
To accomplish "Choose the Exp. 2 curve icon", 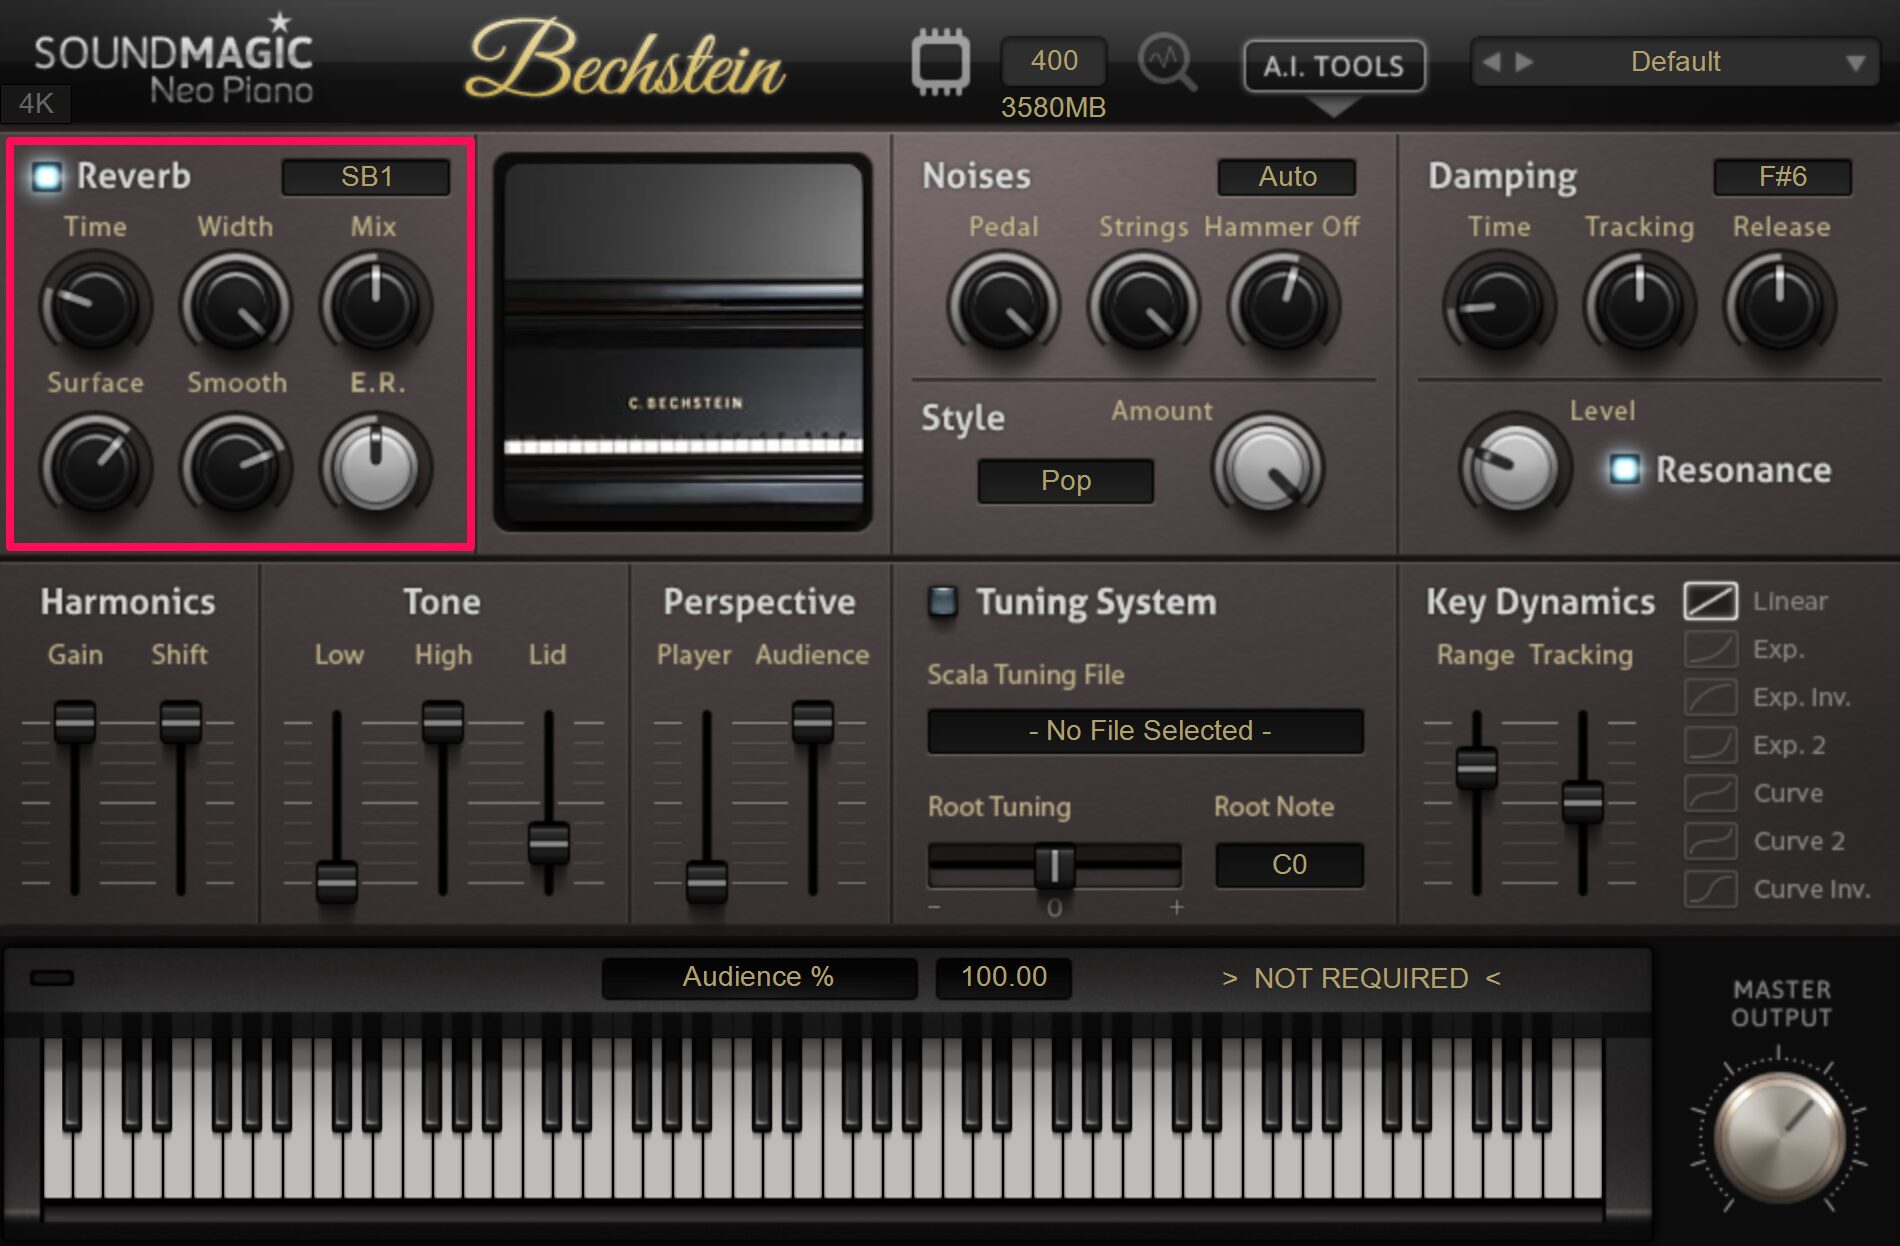I will [x=1710, y=745].
